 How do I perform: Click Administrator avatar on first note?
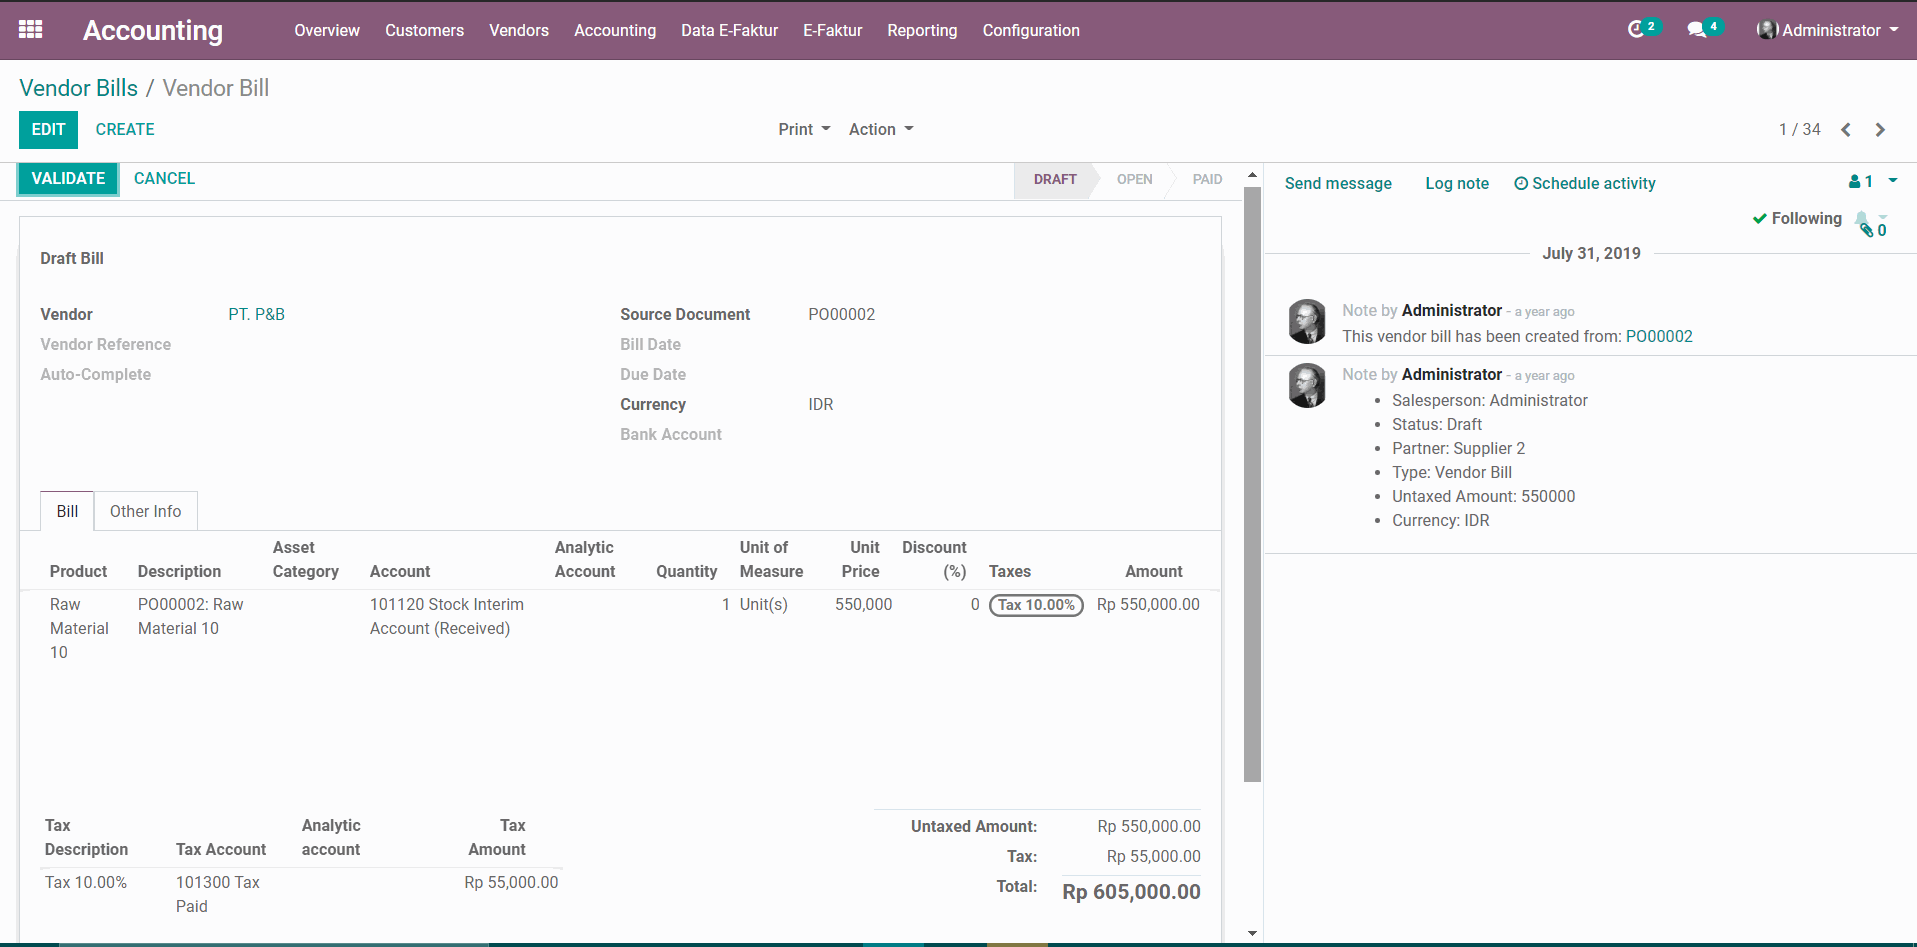pyautogui.click(x=1307, y=322)
